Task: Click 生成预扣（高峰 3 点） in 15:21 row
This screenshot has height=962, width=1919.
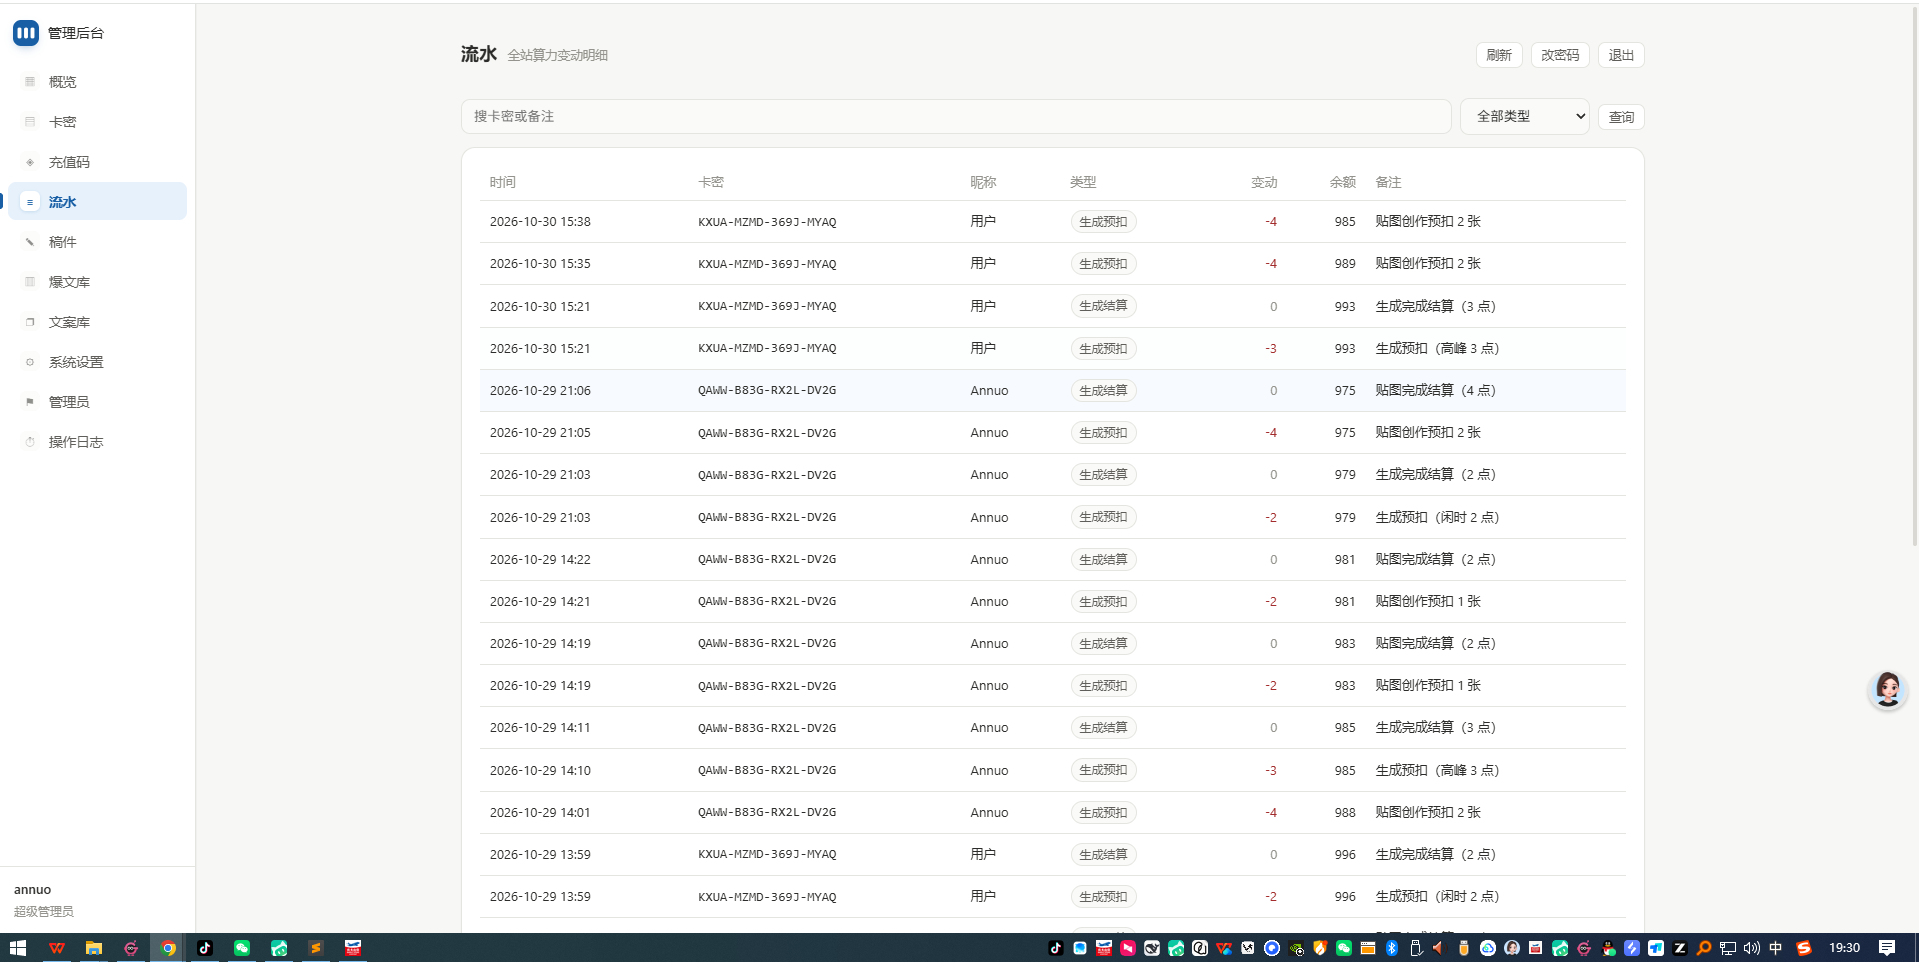Action: (x=1437, y=349)
